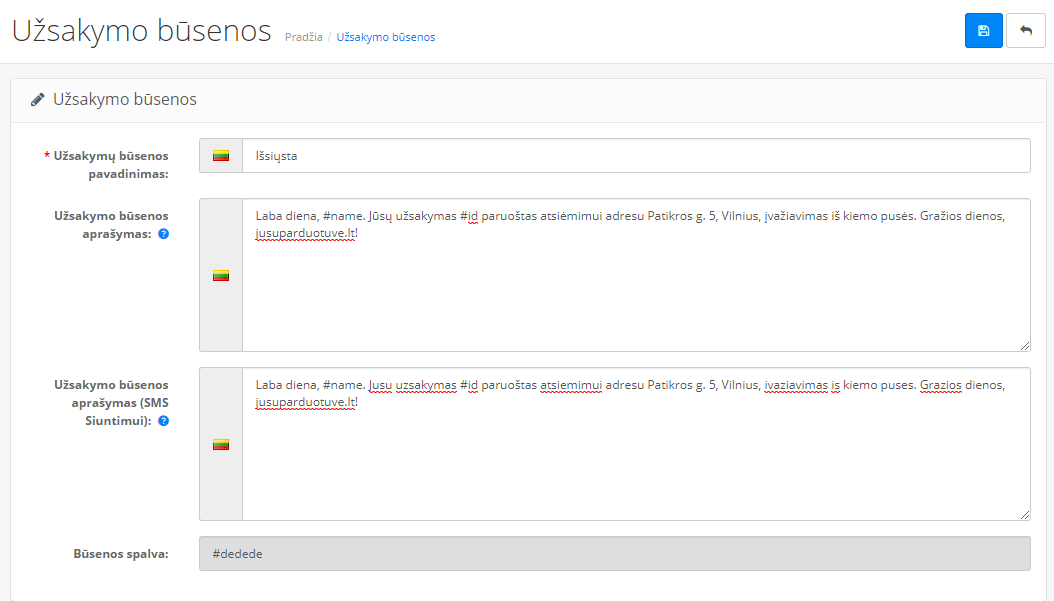Click the pencil icon in panel heading

[x=38, y=99]
